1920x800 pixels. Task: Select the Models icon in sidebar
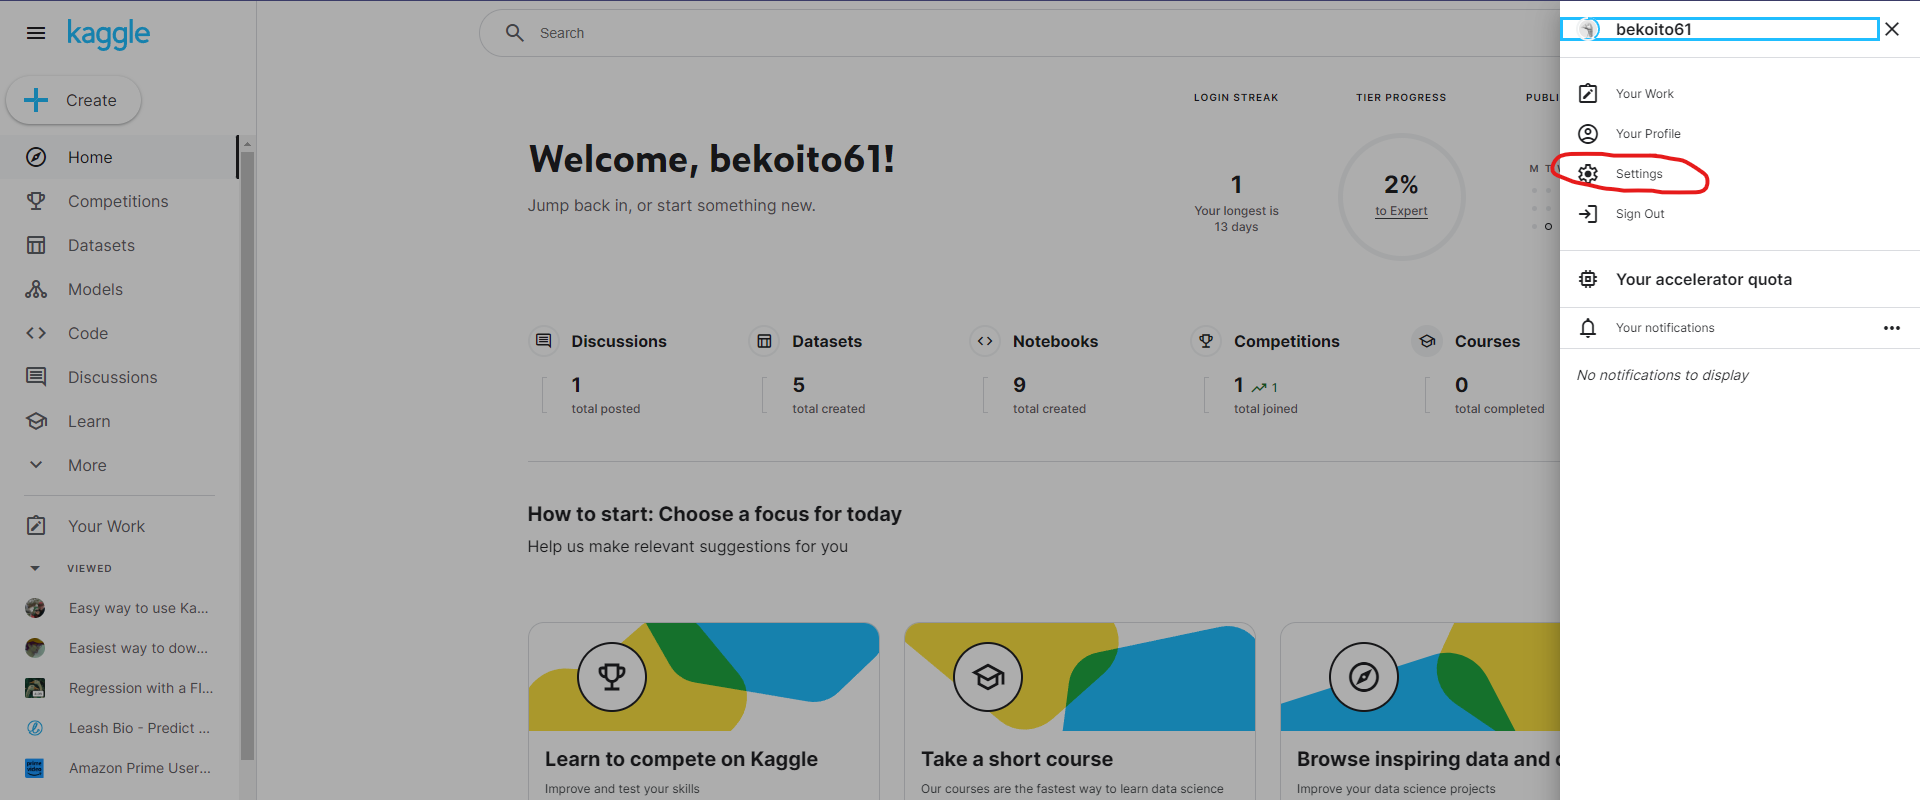click(36, 289)
